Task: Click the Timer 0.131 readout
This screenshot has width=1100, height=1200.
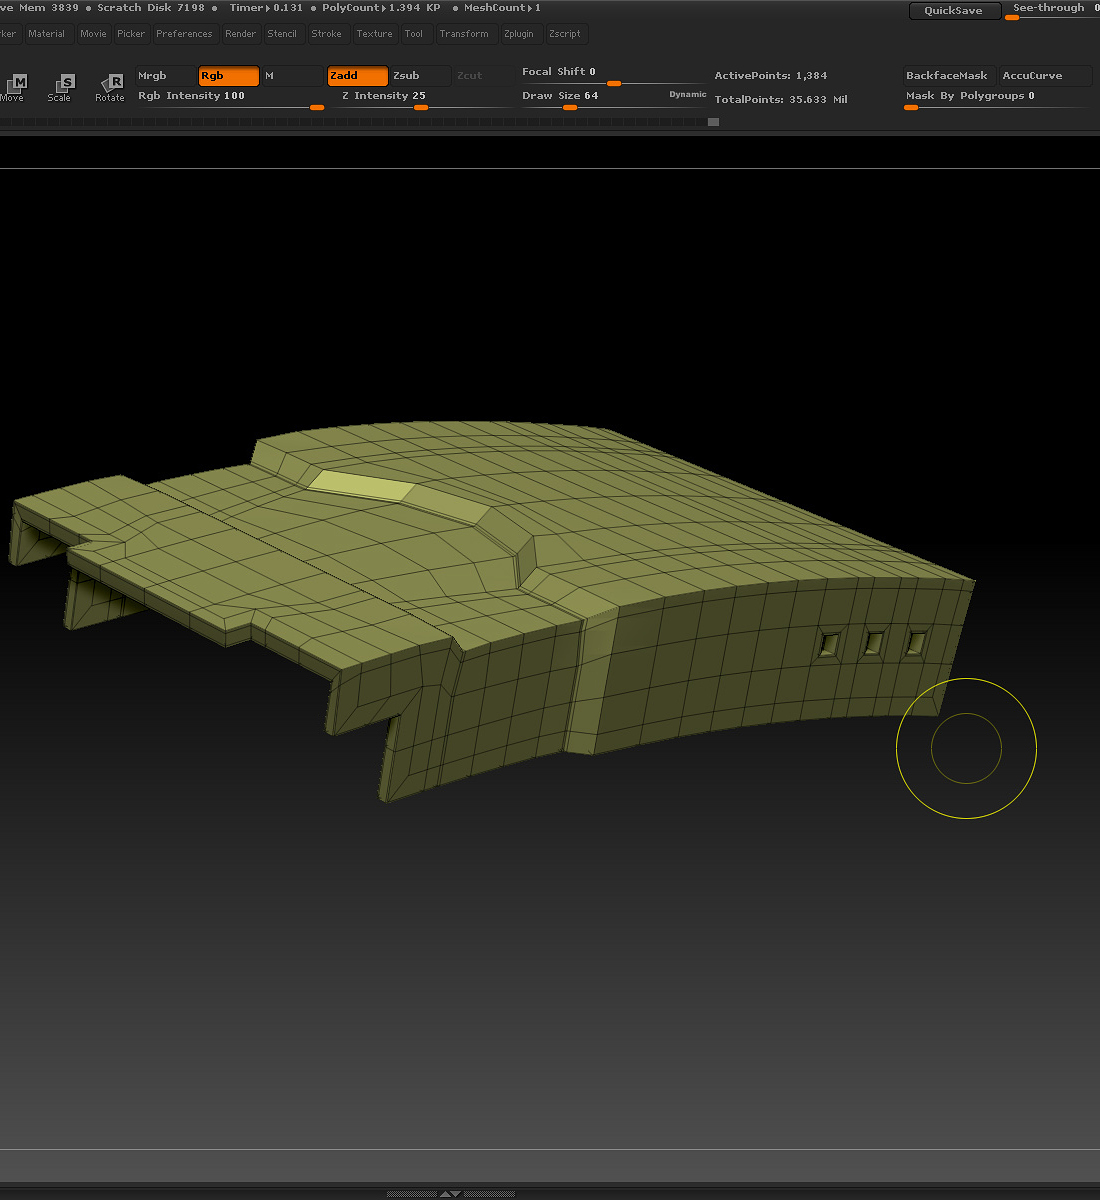Action: 266,8
